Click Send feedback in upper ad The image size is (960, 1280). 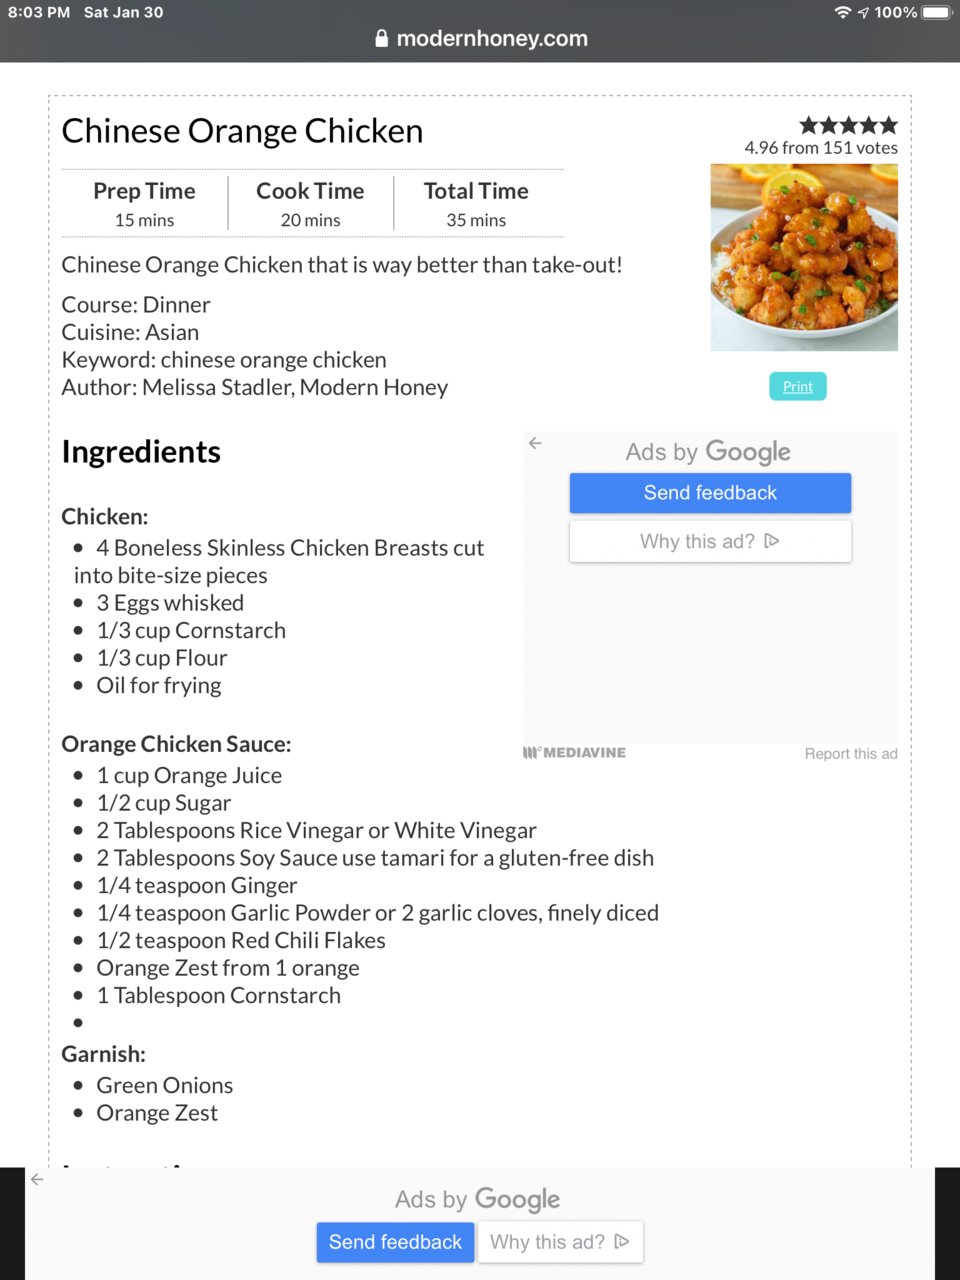[x=710, y=493]
